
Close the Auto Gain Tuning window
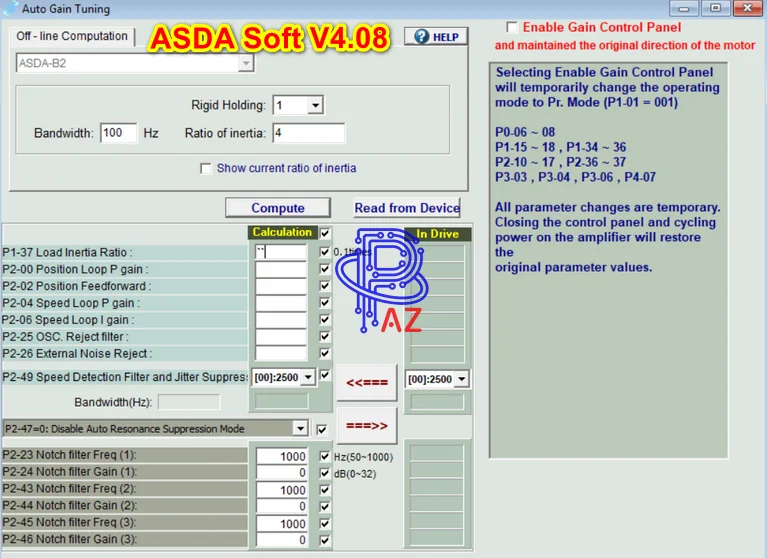pos(747,8)
